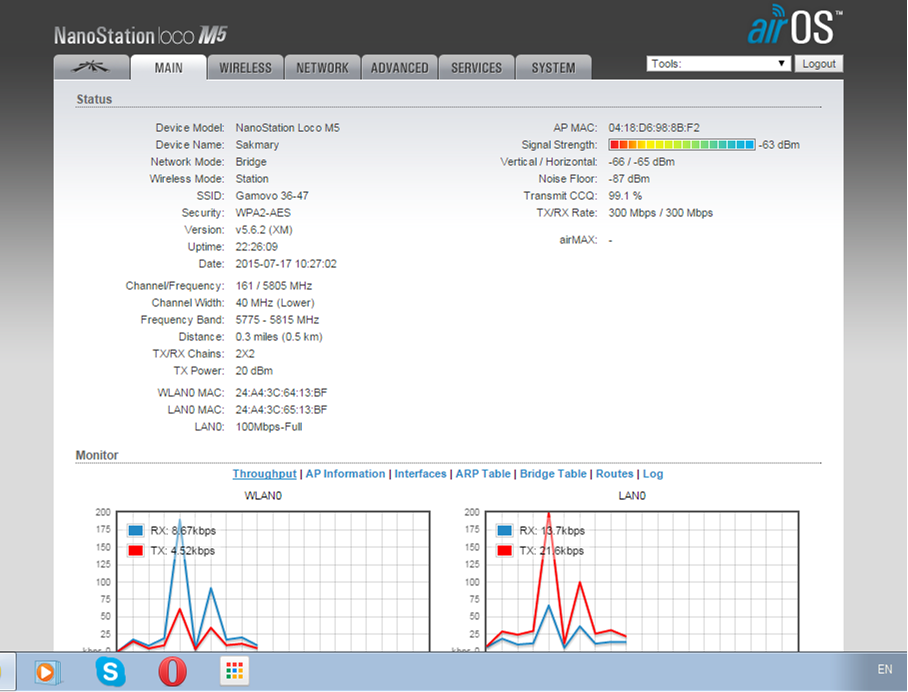Viewport: 908px width, 692px height.
Task: Click the Noise Floor value -87 dBm
Action: click(629, 179)
